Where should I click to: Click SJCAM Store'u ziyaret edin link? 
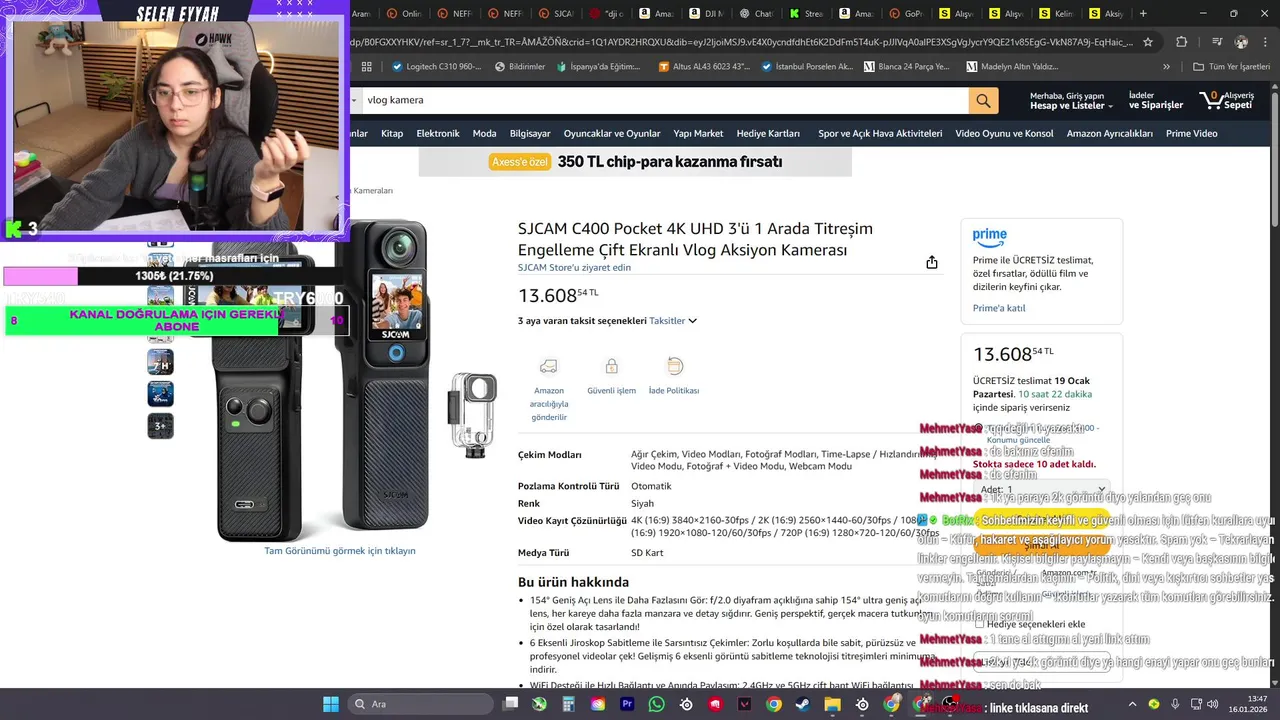(574, 268)
